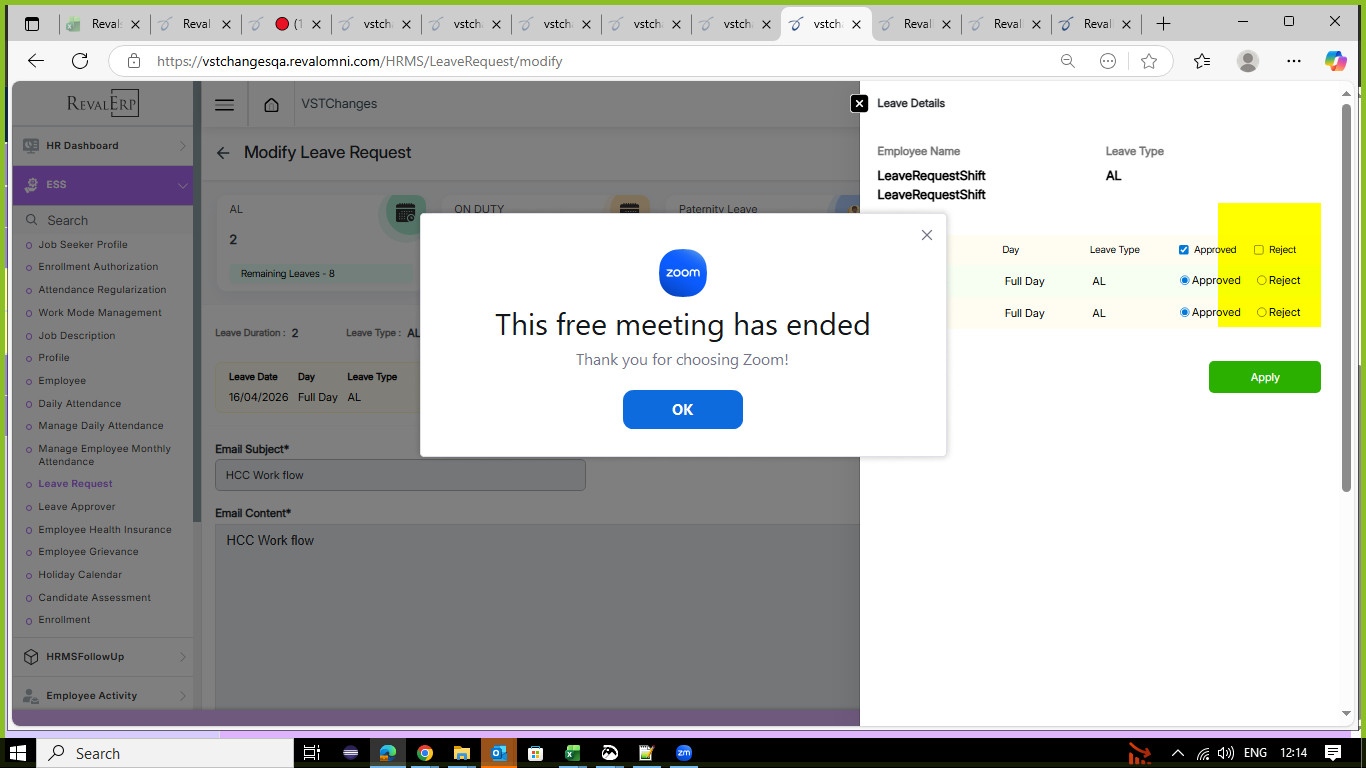Tick the Reject header checkbox
1366x768 pixels.
click(1259, 250)
